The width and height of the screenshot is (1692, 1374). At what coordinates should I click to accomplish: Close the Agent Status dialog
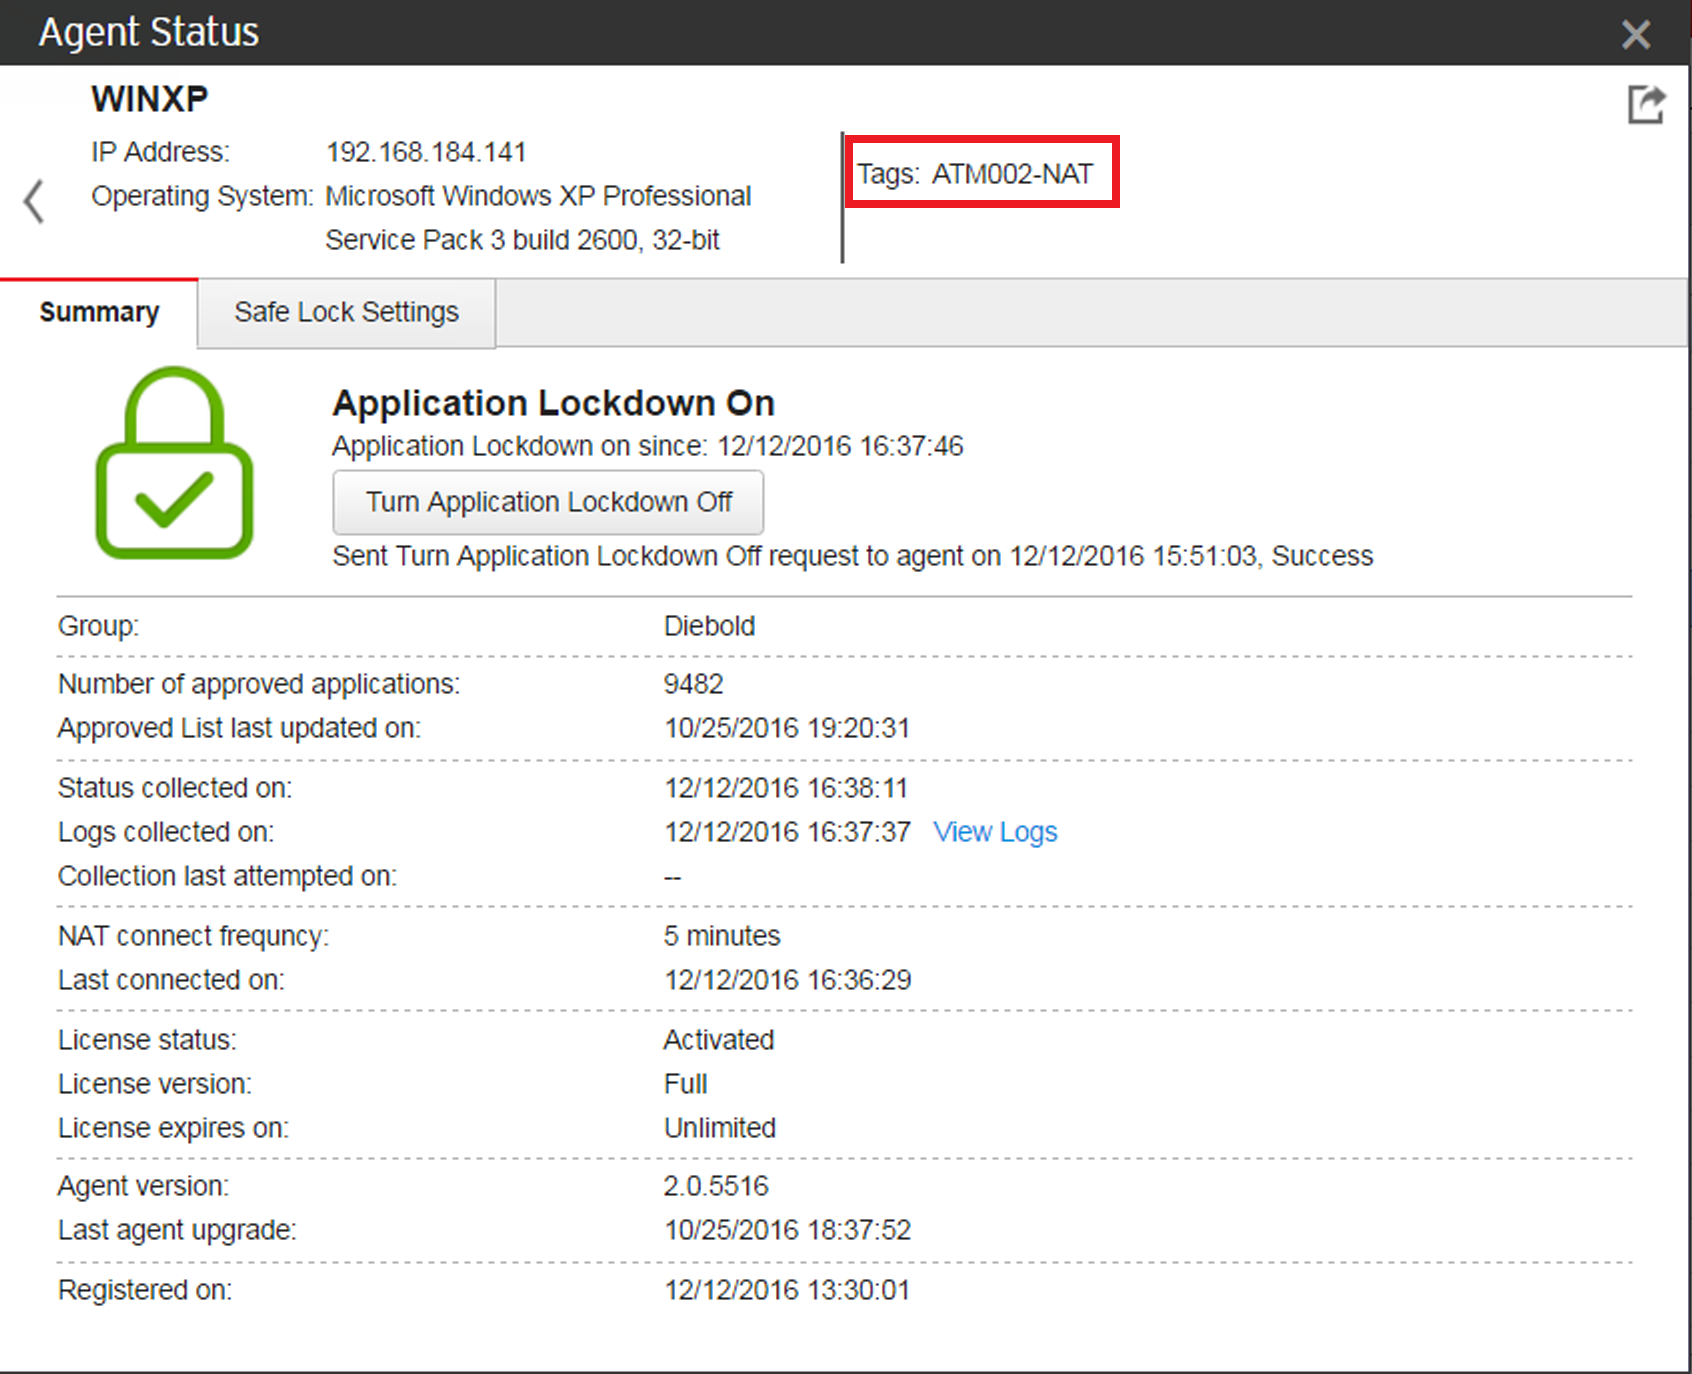pyautogui.click(x=1635, y=35)
